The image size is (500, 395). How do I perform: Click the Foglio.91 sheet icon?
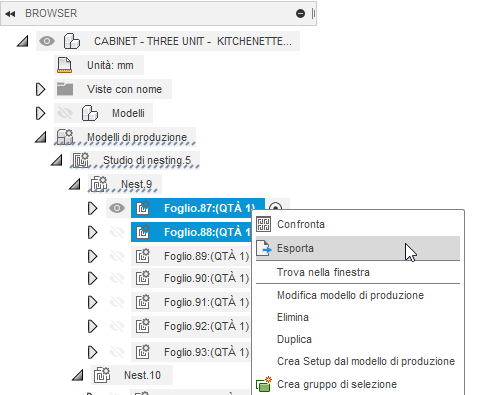pyautogui.click(x=143, y=302)
